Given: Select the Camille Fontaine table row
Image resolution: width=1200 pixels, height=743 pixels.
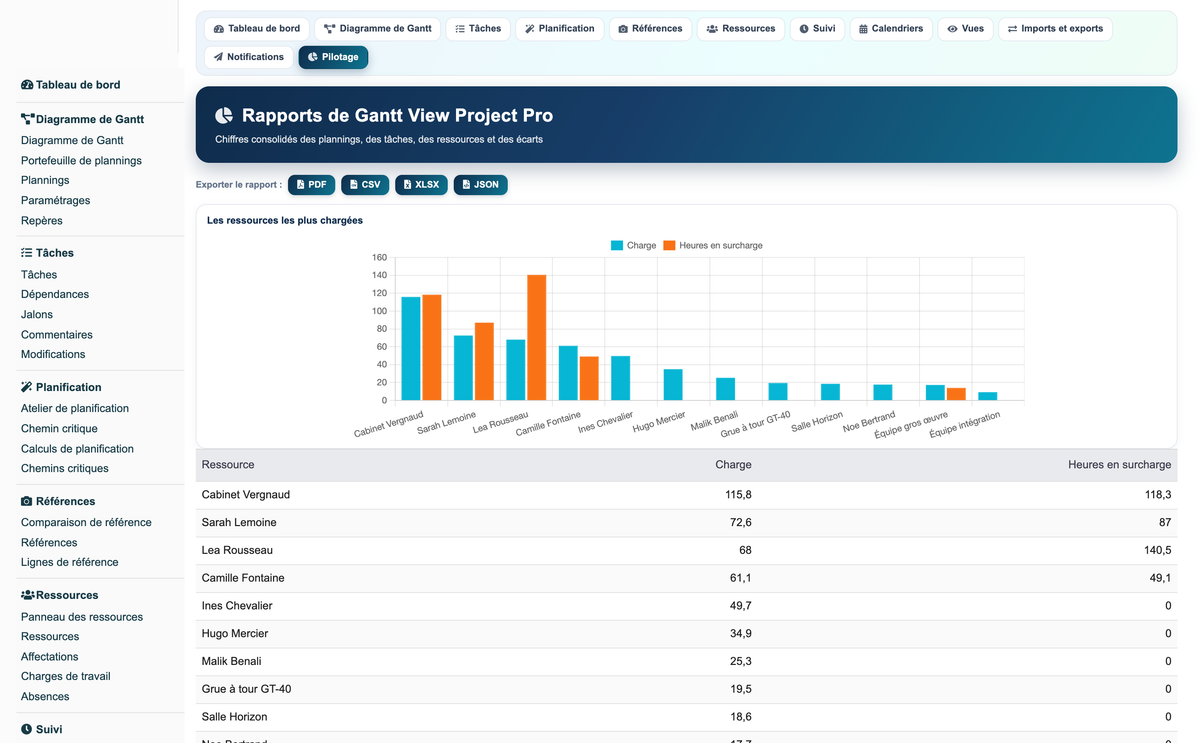Looking at the screenshot, I should (686, 578).
